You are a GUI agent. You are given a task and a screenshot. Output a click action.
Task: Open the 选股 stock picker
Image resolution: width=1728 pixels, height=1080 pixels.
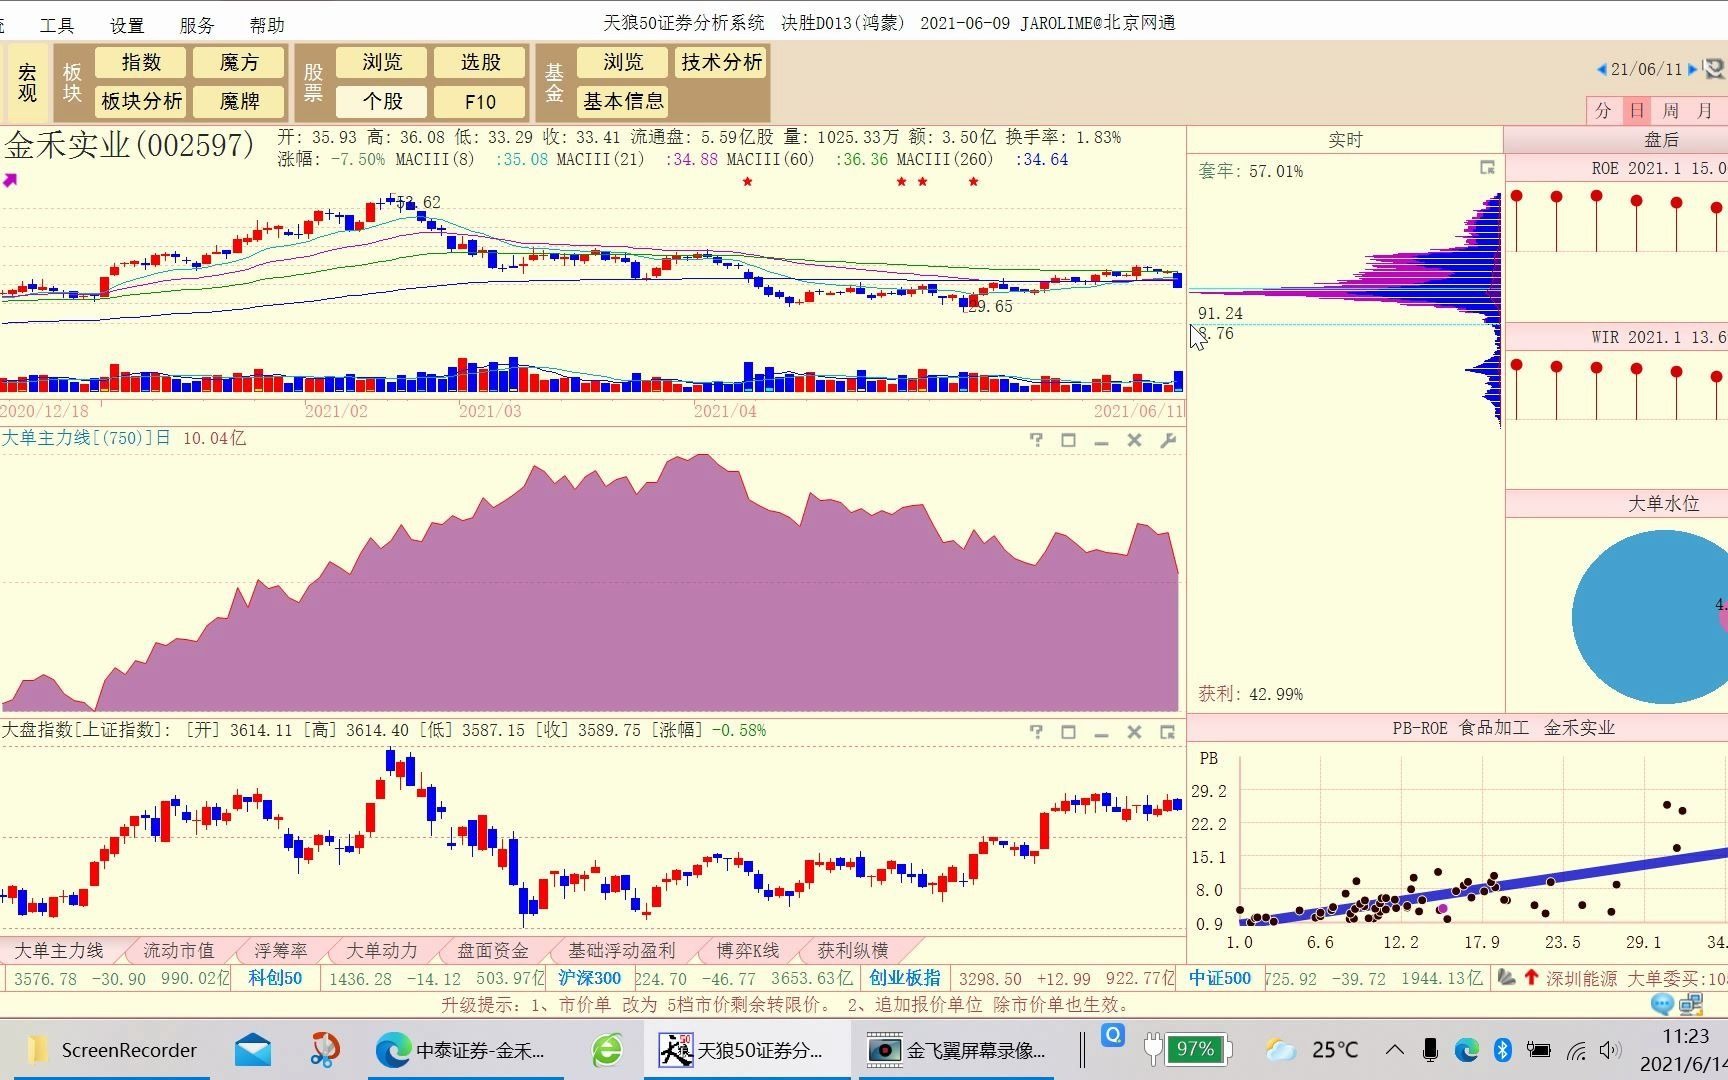(480, 62)
